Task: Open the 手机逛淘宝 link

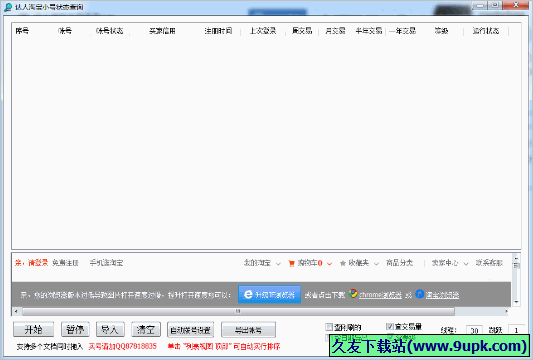Action: (x=106, y=263)
